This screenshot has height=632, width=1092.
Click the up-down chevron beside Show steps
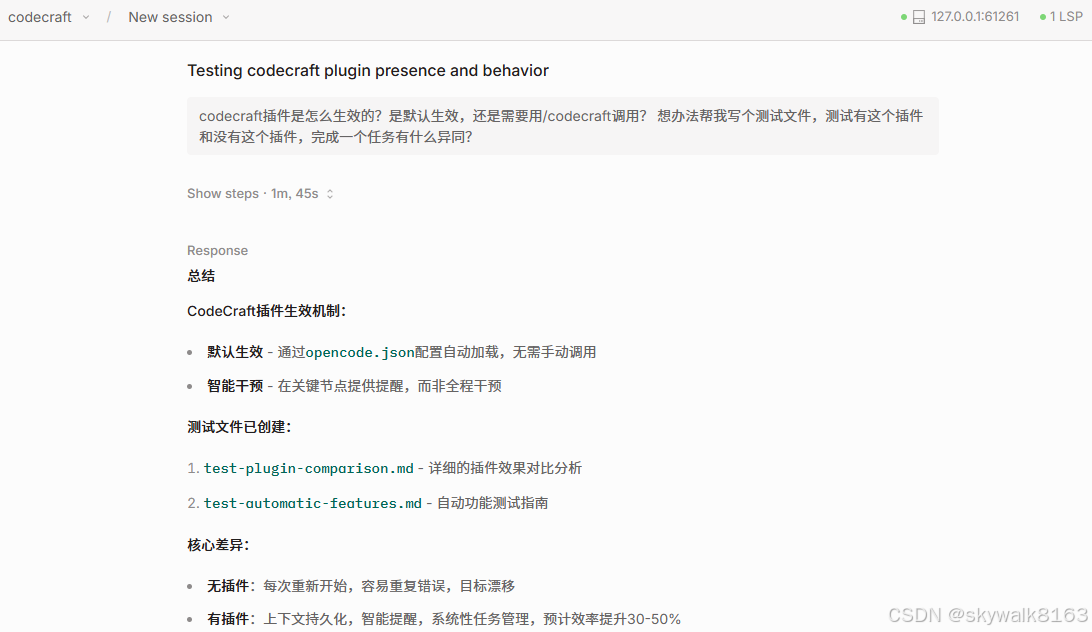pos(329,194)
